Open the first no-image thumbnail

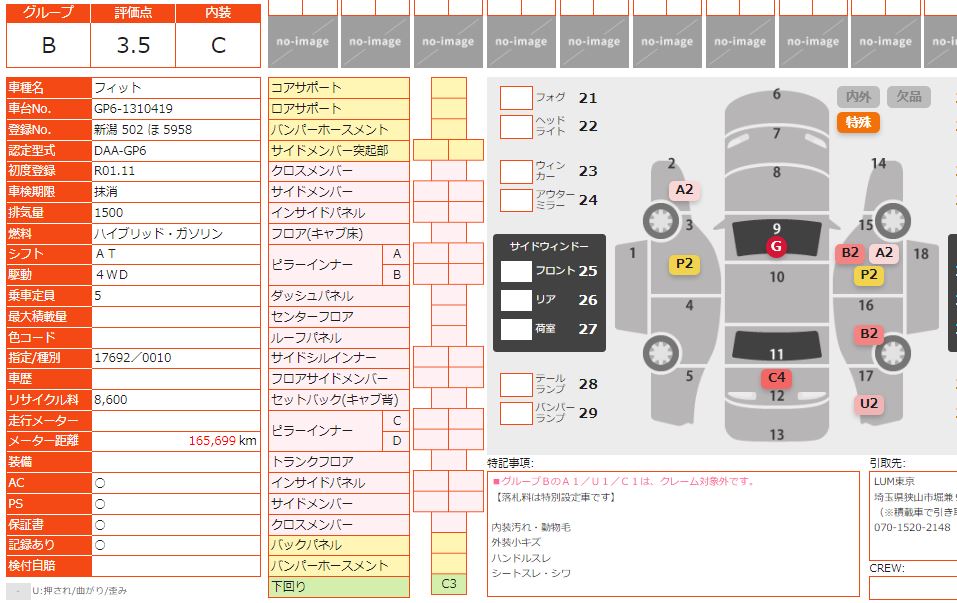[302, 41]
